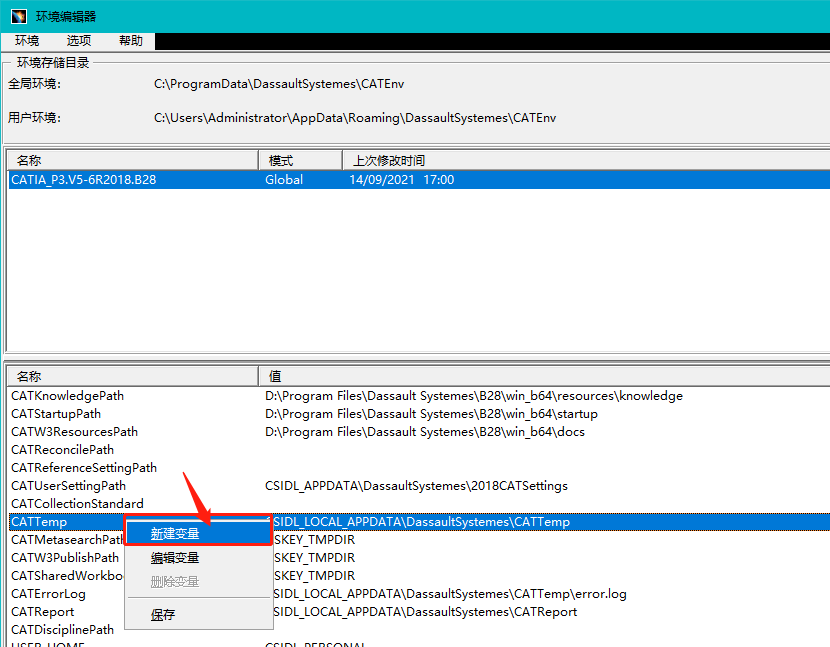Click the global environment path C:\ProgramData\DassaultSystemes\CATEnv

click(279, 84)
